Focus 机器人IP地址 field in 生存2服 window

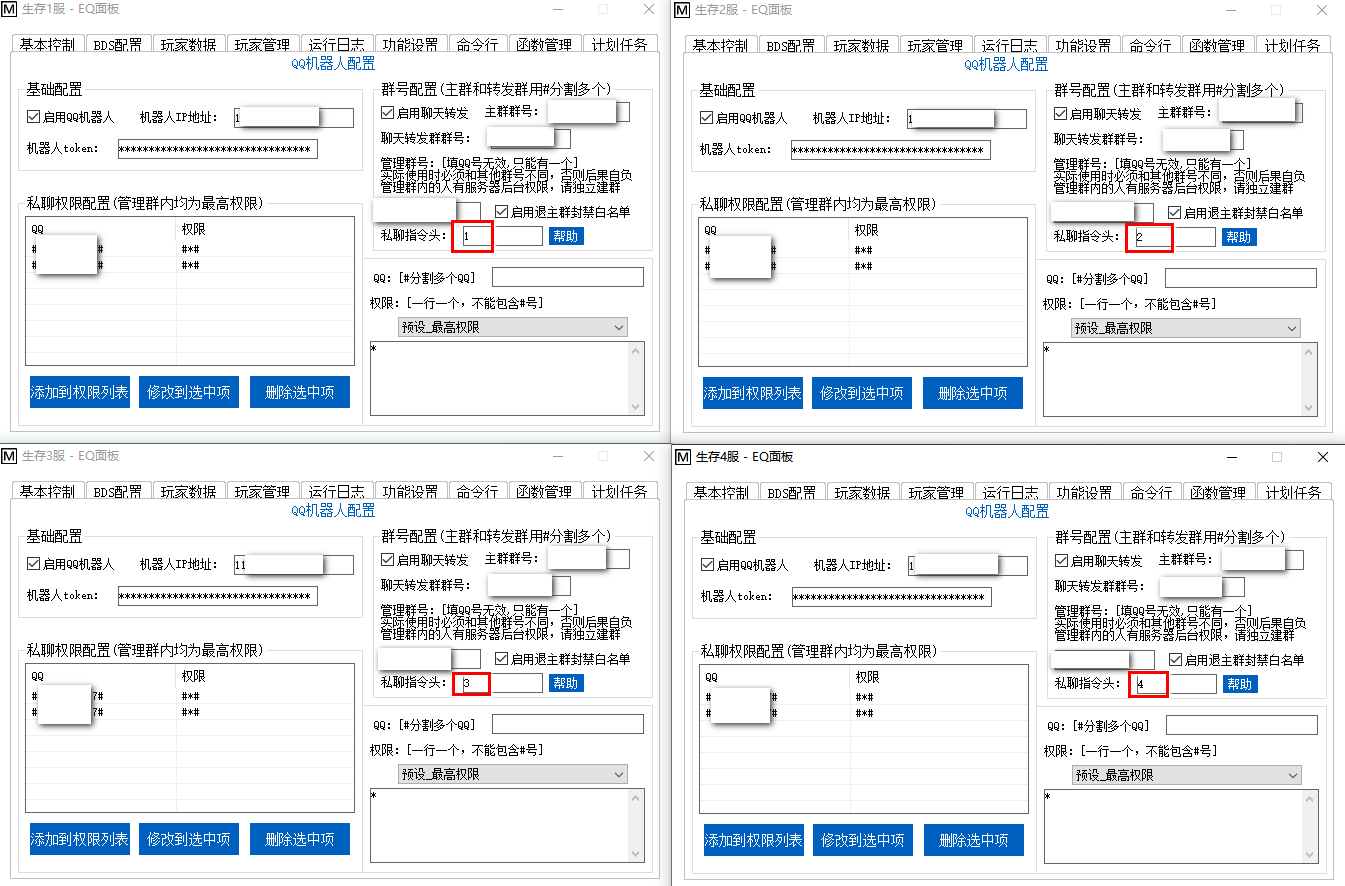coord(966,119)
